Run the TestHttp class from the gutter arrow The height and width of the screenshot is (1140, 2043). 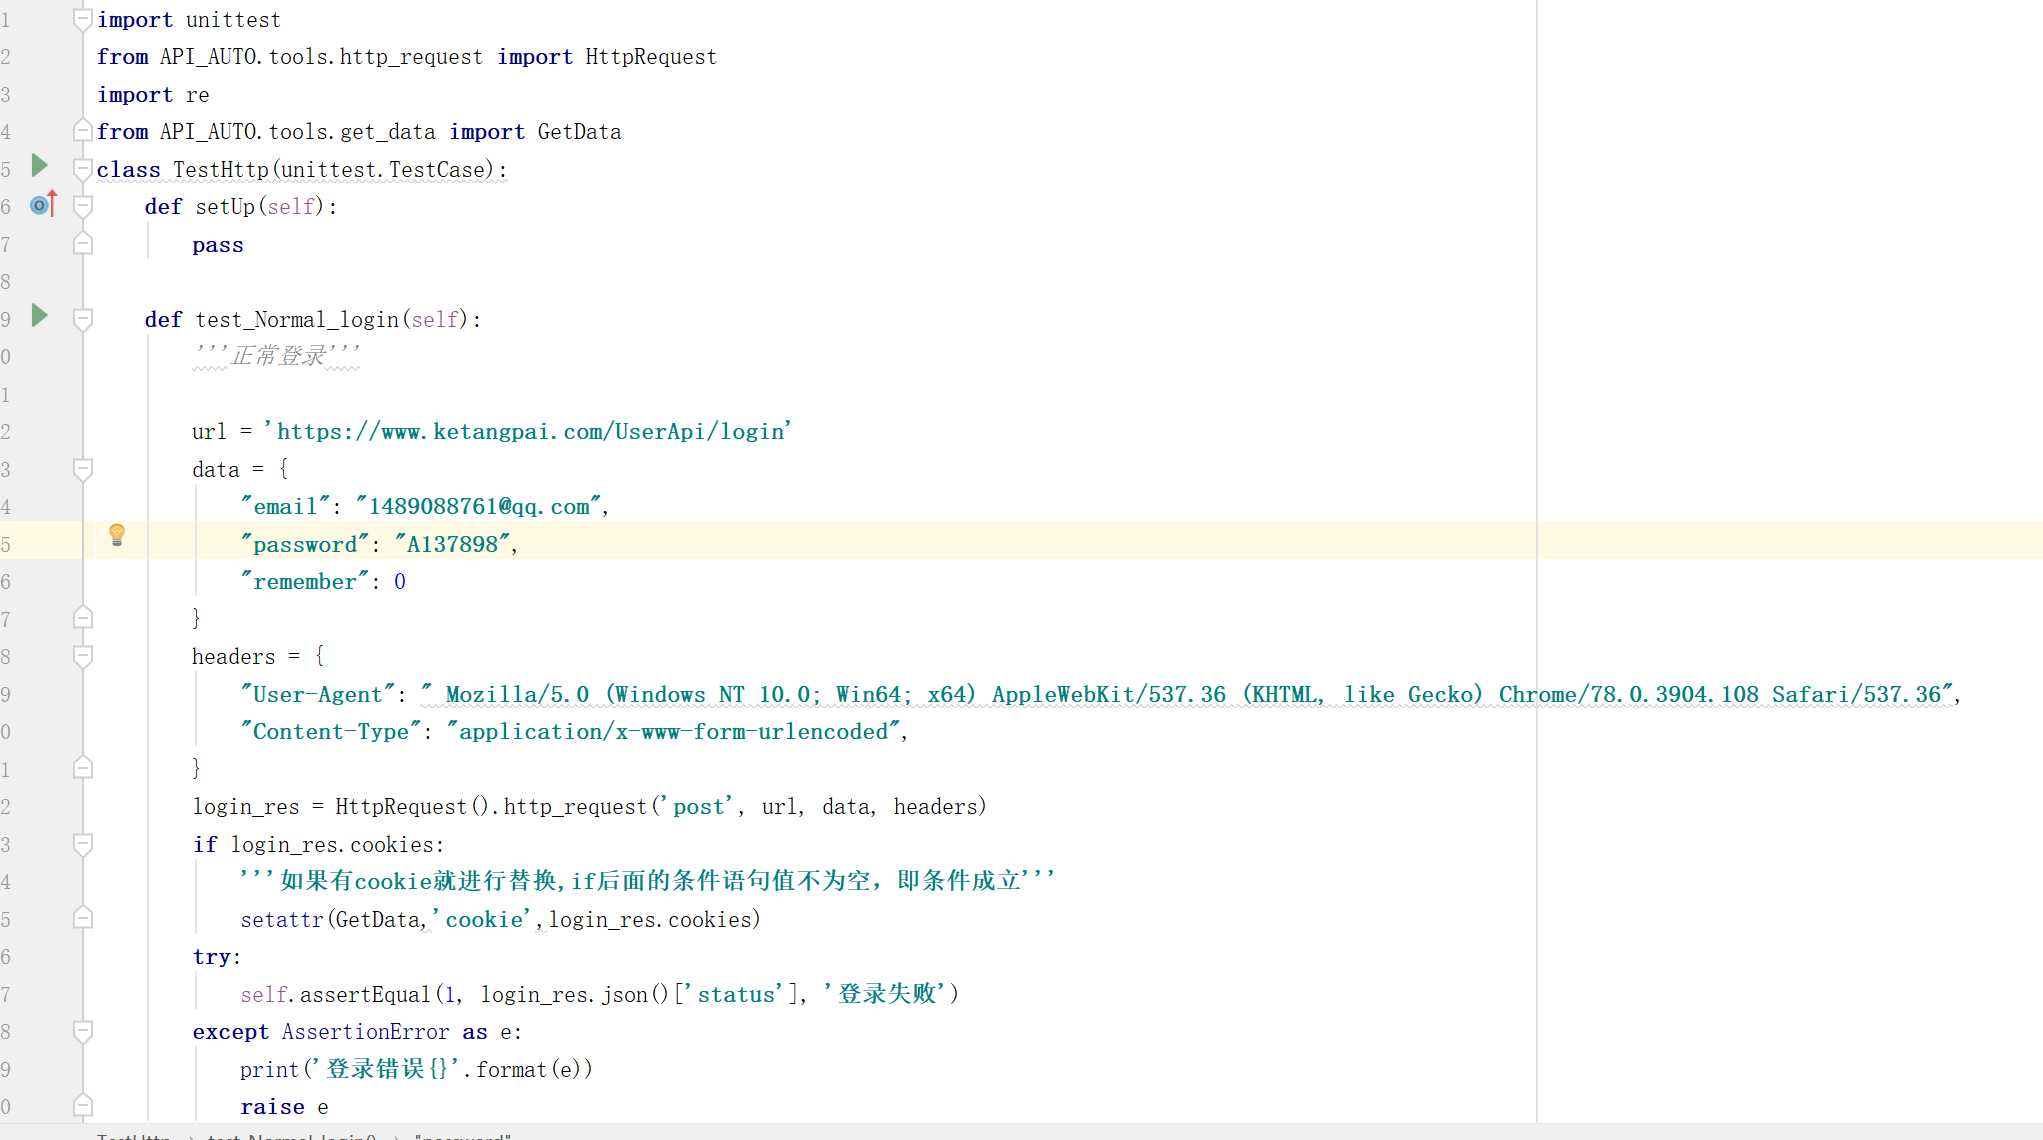pos(40,165)
